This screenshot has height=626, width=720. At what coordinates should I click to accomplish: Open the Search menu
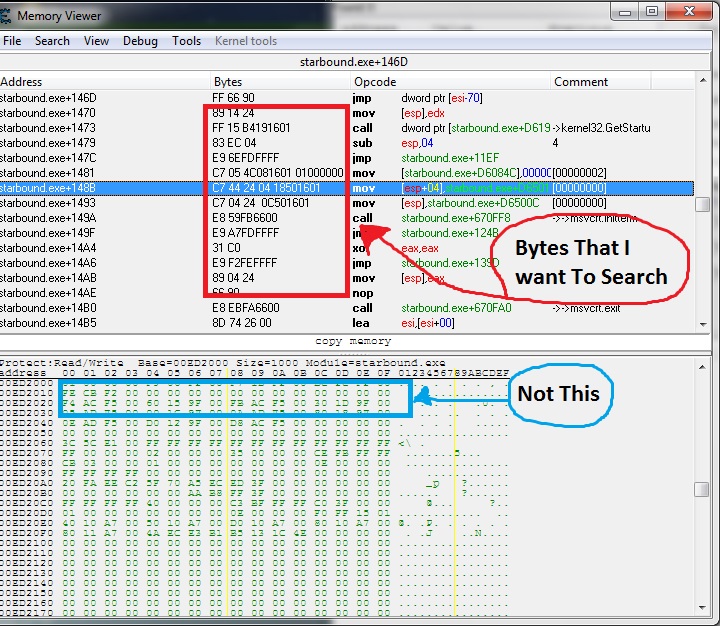coord(52,41)
